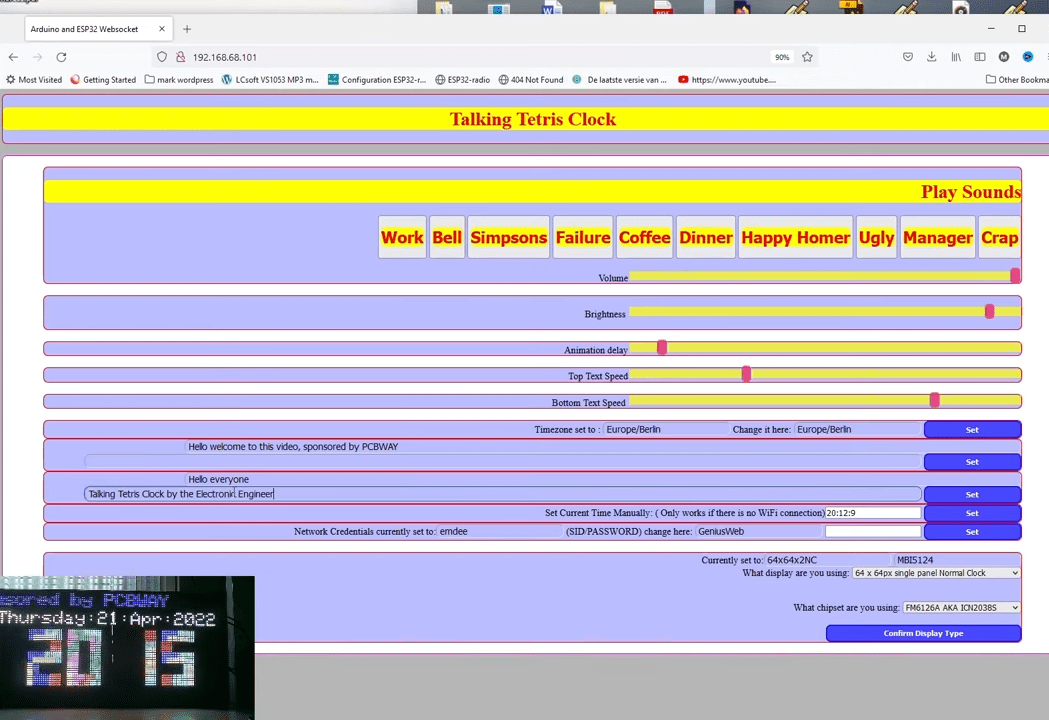This screenshot has width=1049, height=720.
Task: Toggle the sidebar view icon
Action: pos(980,57)
